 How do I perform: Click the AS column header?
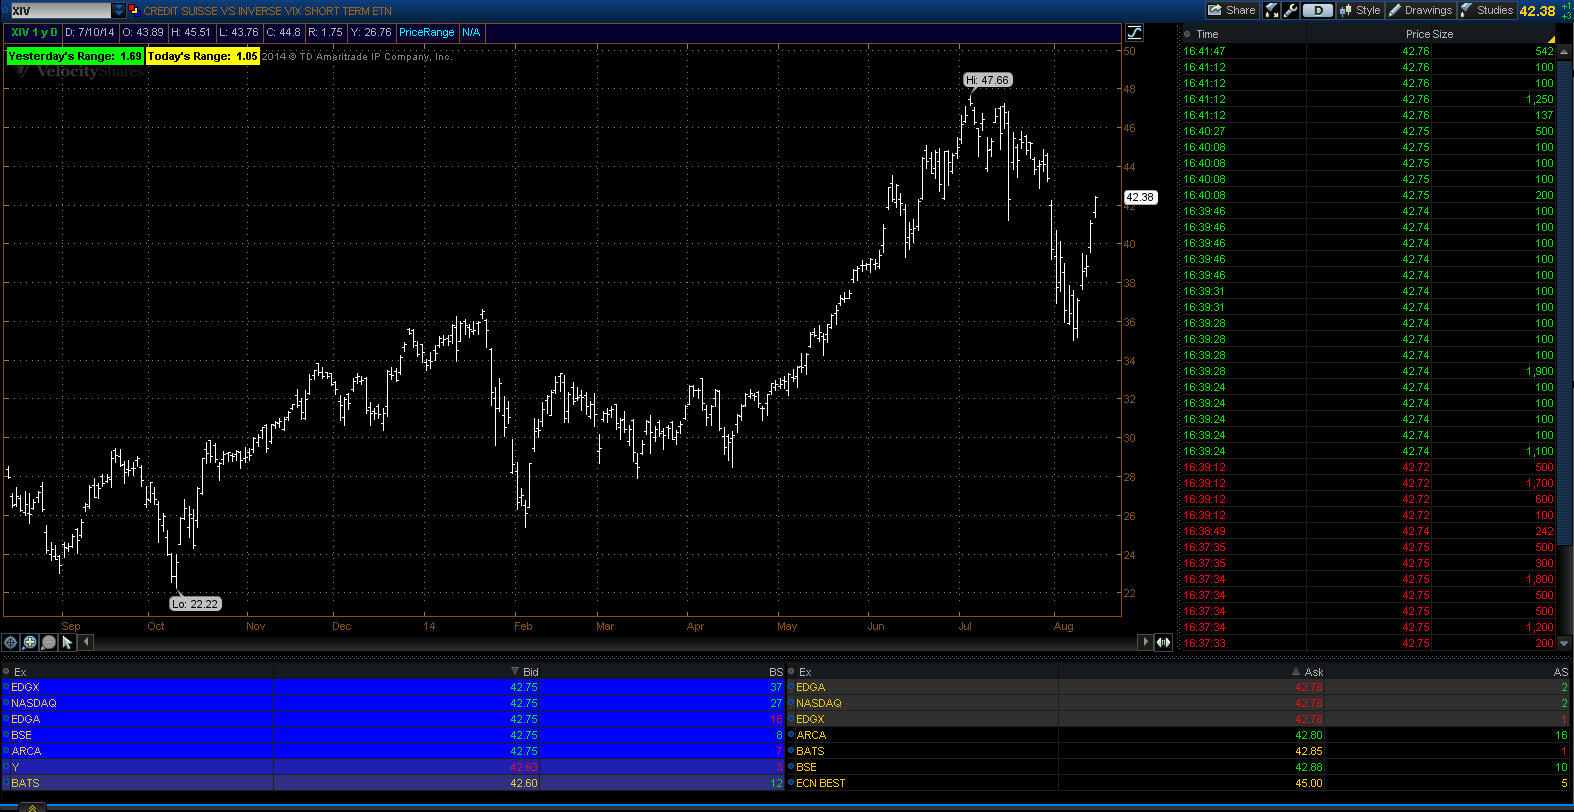click(1561, 672)
